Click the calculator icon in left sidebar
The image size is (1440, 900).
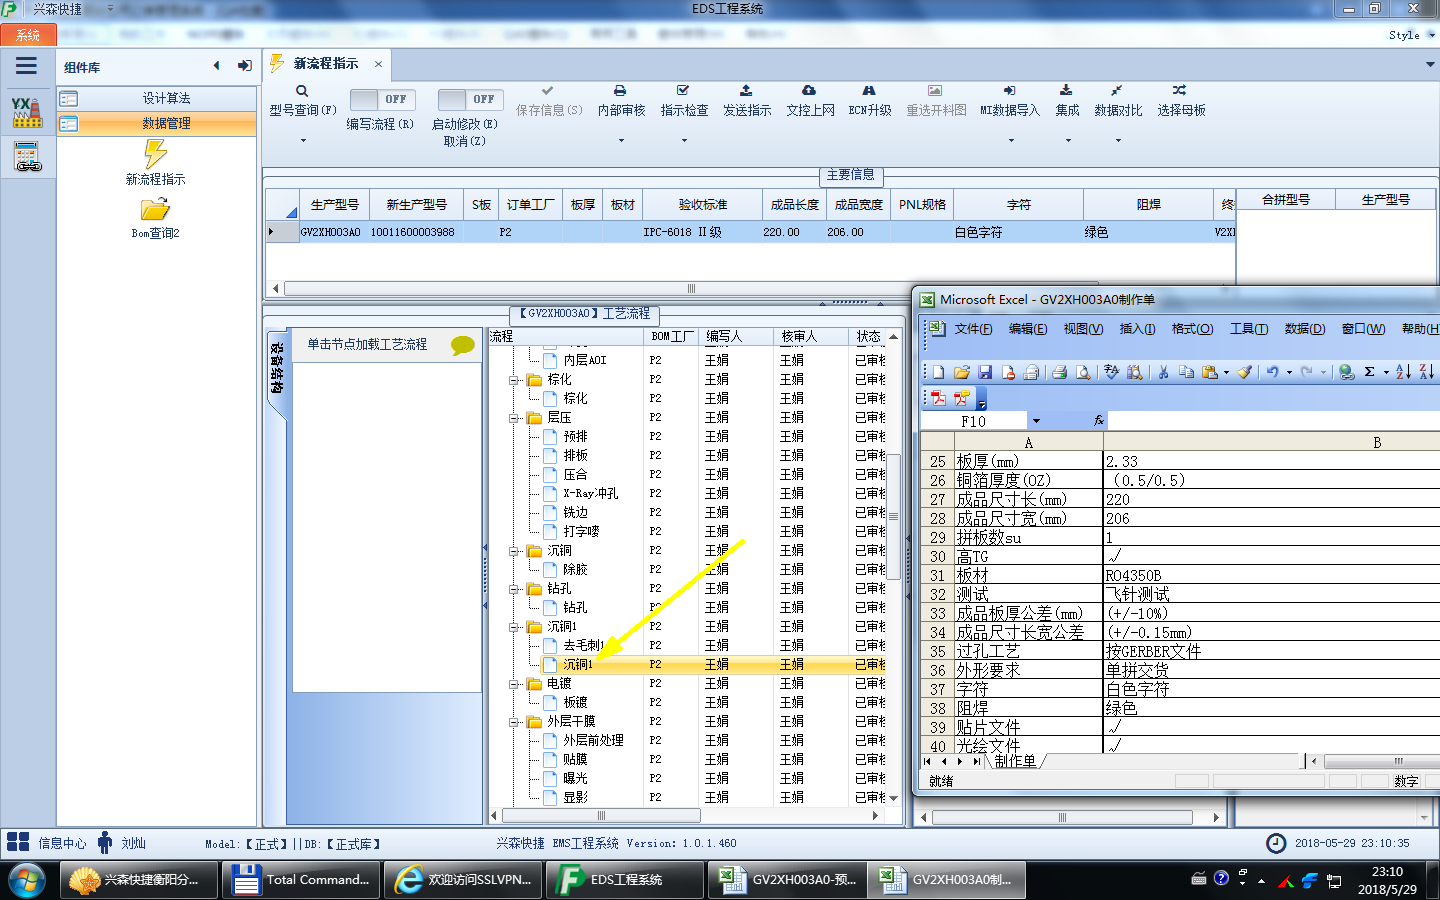pos(27,157)
